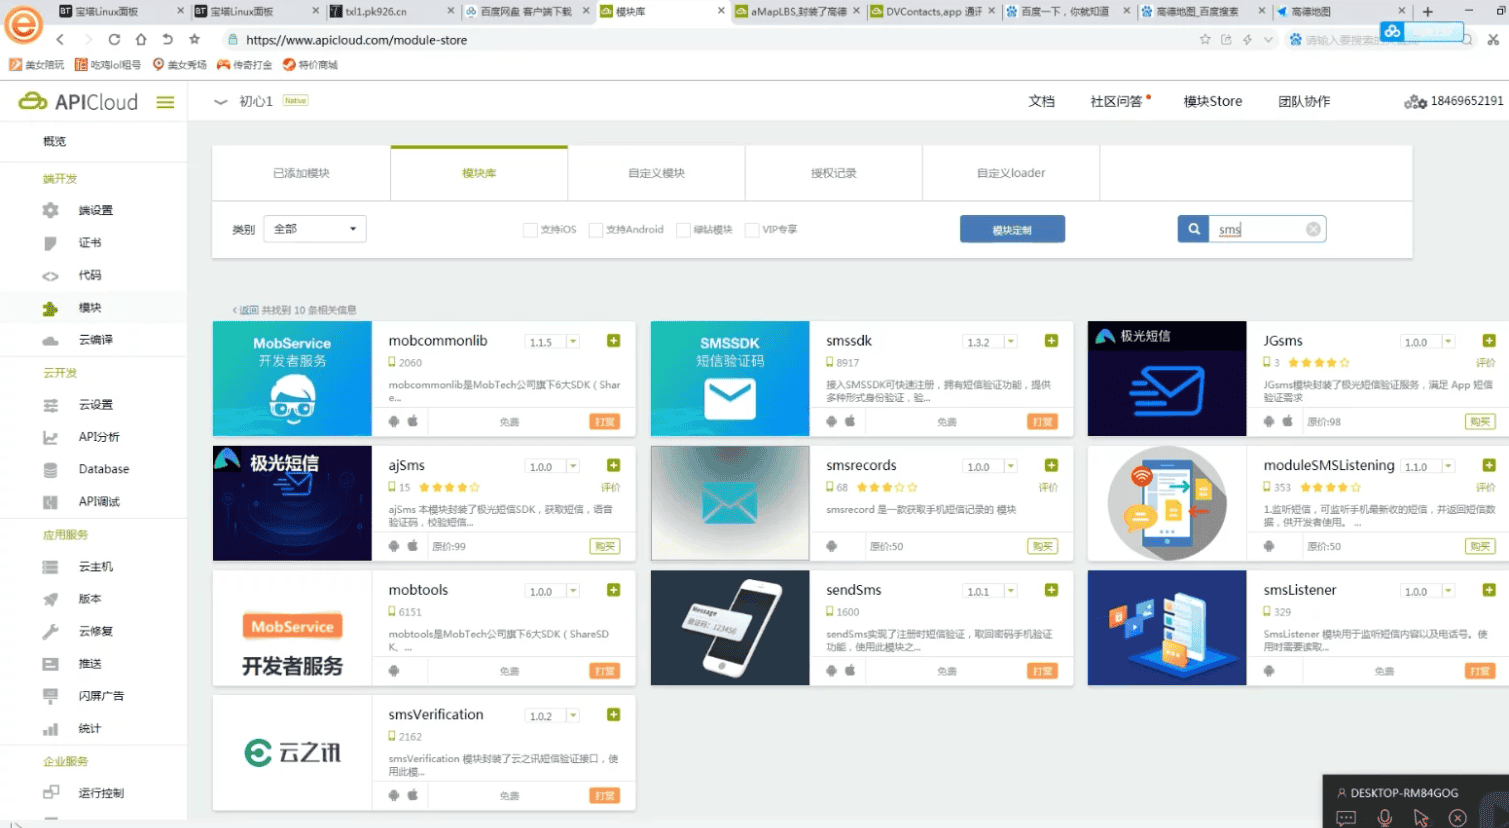
Task: Enable 支持Android checkbox
Action: click(596, 230)
